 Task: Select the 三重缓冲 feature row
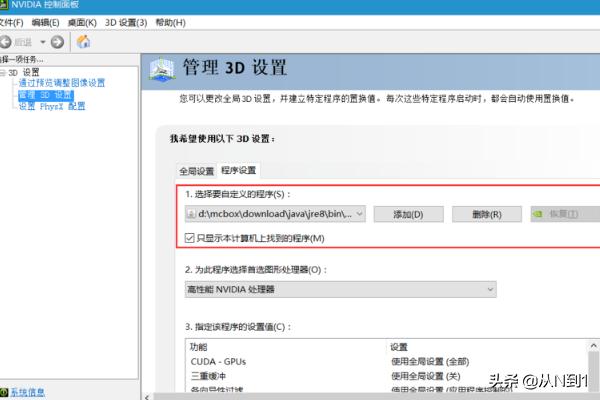click(x=386, y=376)
